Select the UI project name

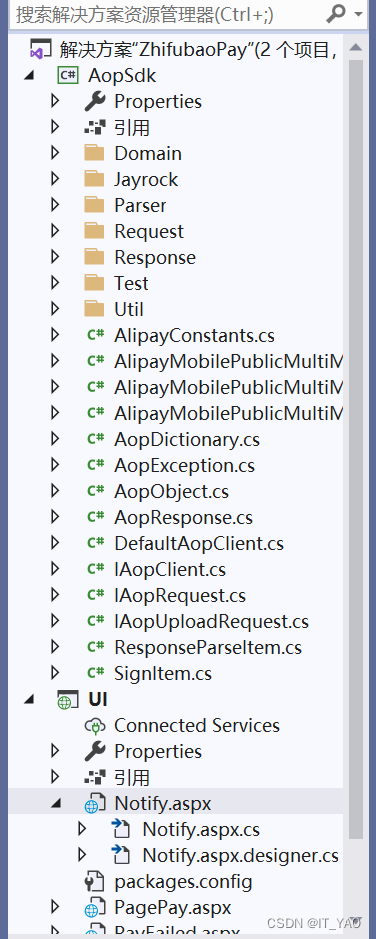pyautogui.click(x=98, y=699)
